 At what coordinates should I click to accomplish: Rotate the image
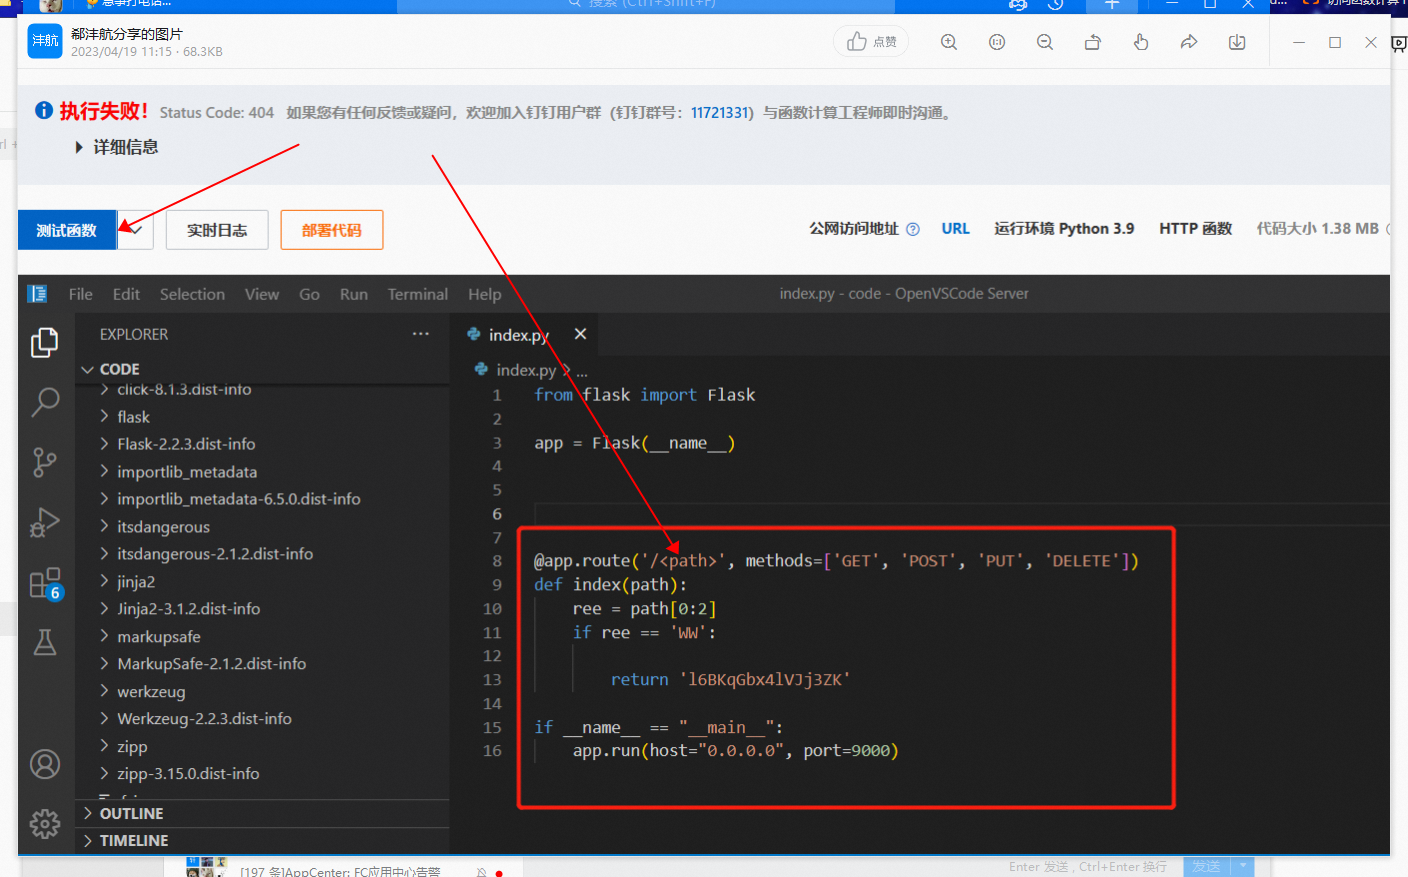coord(1093,42)
